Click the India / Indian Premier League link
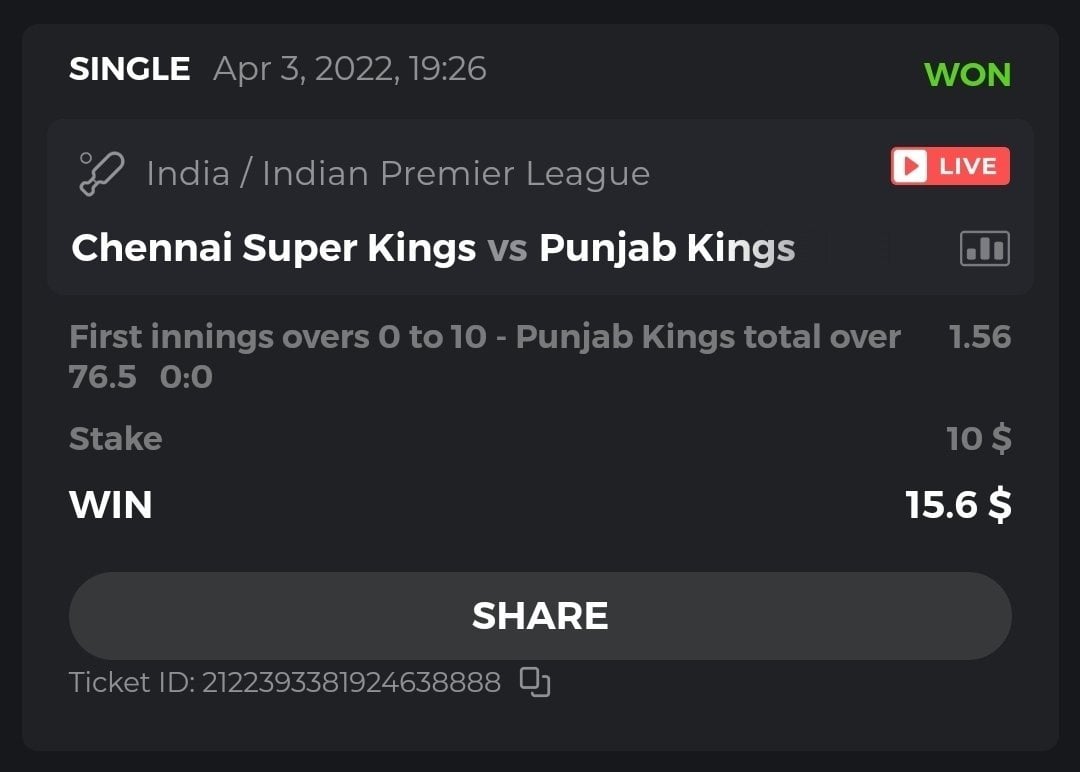This screenshot has width=1080, height=772. 398,174
